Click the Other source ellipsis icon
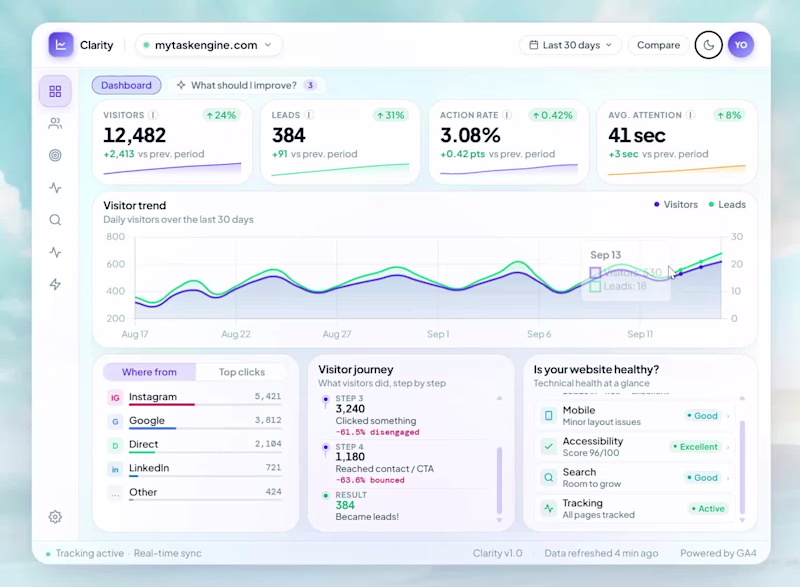 pos(115,494)
